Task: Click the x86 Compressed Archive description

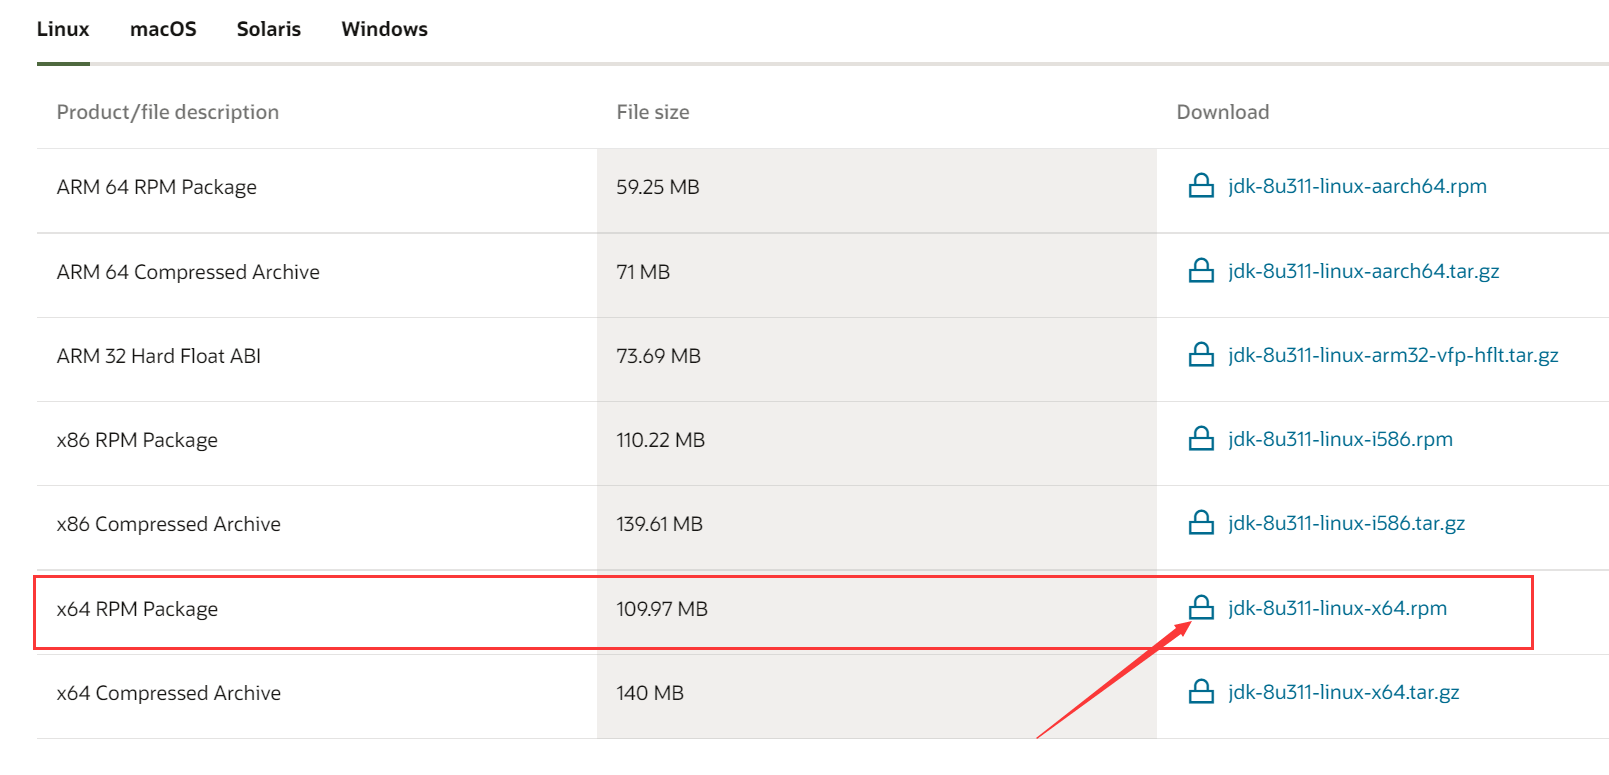Action: coord(169,524)
